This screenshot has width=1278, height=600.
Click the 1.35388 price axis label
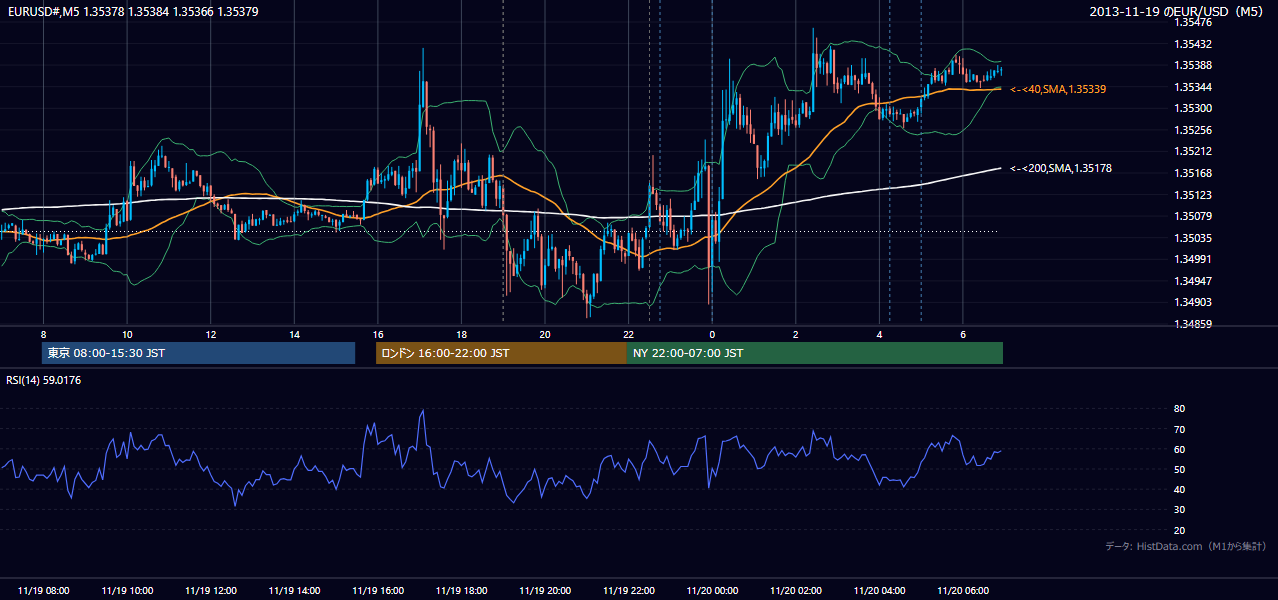(1193, 65)
